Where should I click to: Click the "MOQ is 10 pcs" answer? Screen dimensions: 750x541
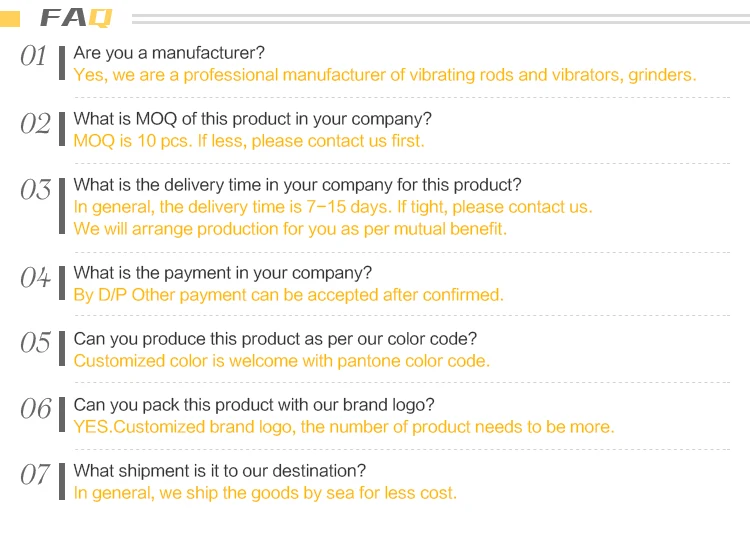[249, 141]
